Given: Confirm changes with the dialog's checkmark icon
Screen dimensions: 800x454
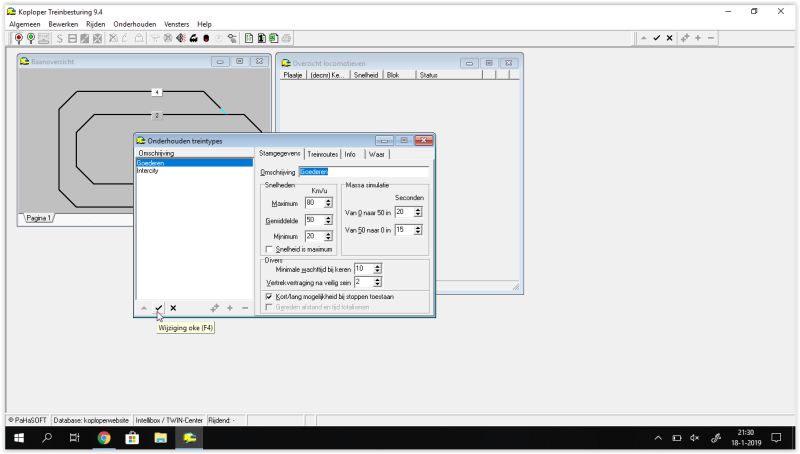Looking at the screenshot, I should [x=159, y=308].
